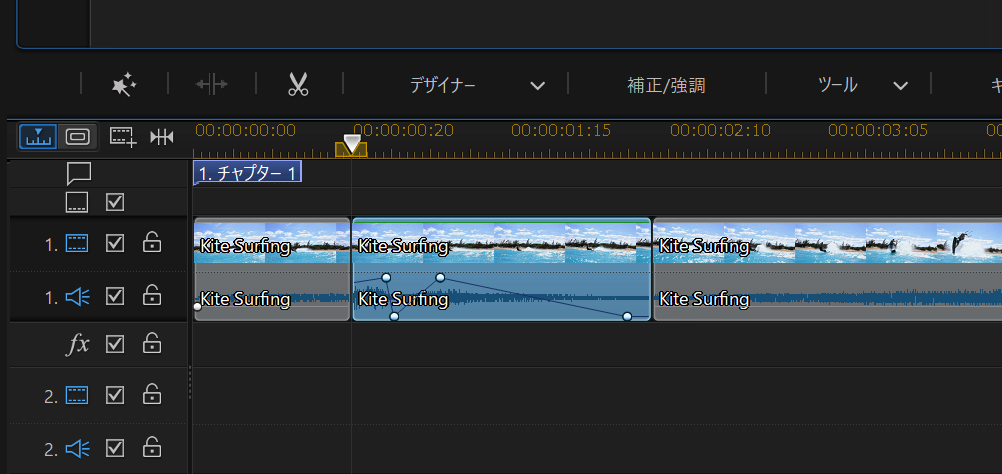Click the fx effect track icon

tap(77, 345)
